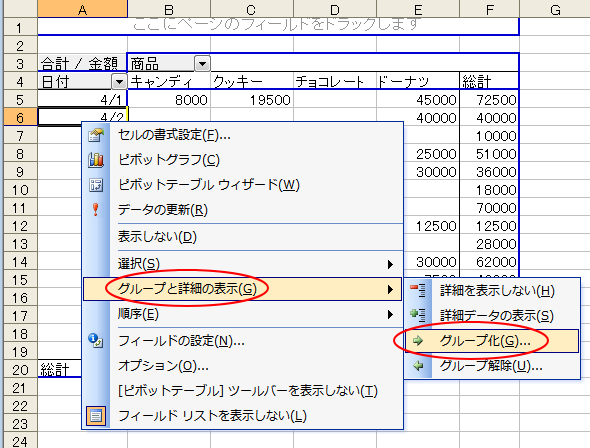
Task: Click the 総計 row label in row 20
Action: tap(59, 370)
